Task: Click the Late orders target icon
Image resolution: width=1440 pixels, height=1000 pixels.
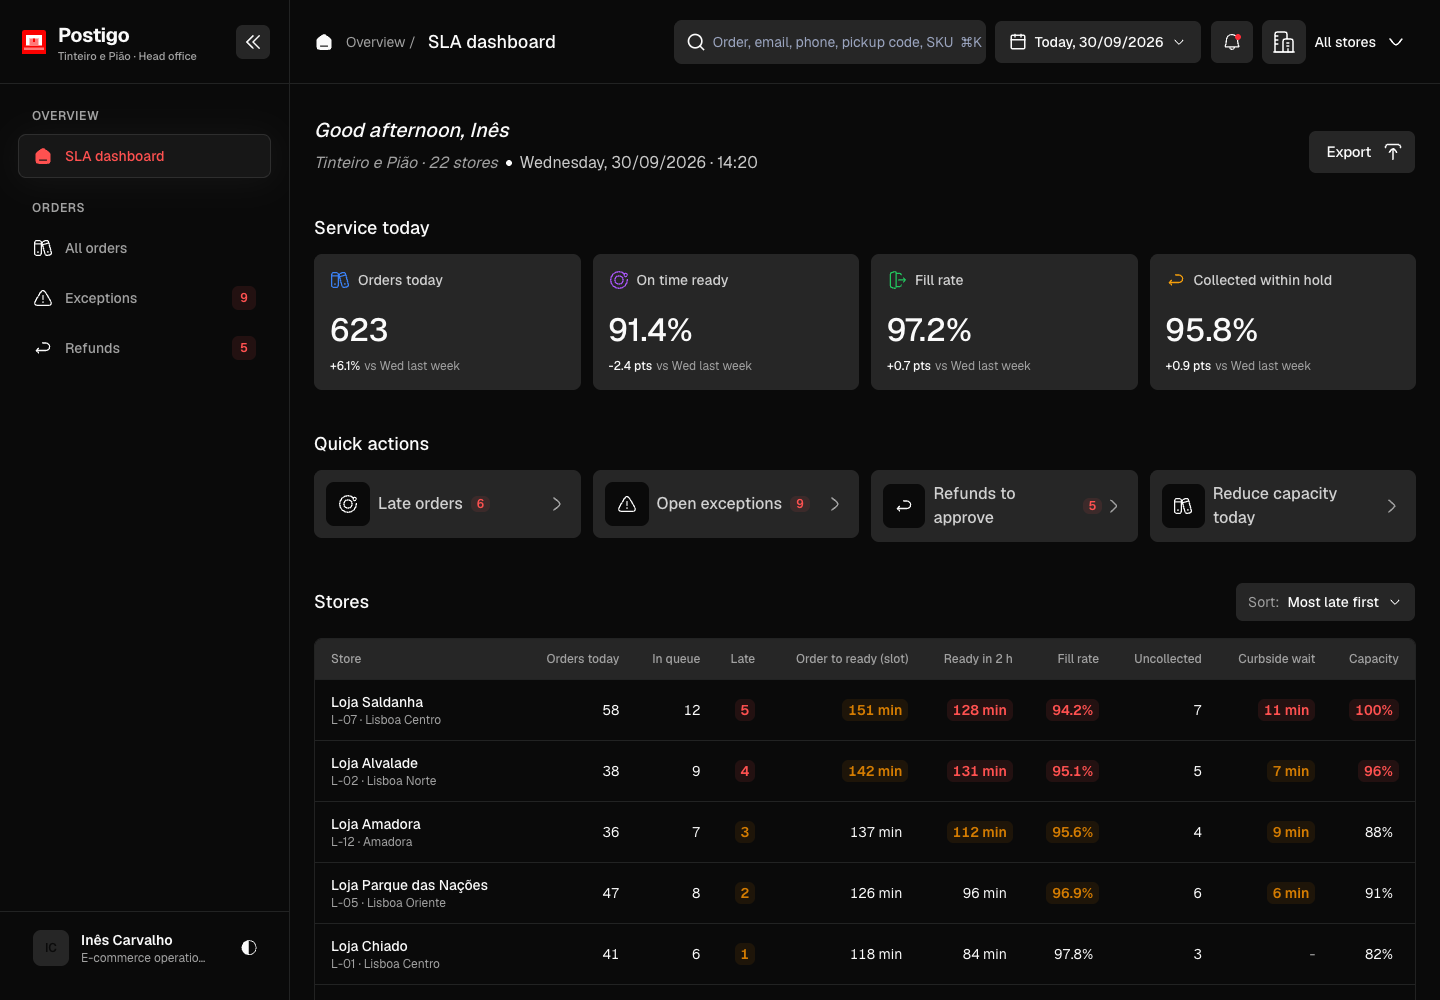Action: tap(348, 504)
